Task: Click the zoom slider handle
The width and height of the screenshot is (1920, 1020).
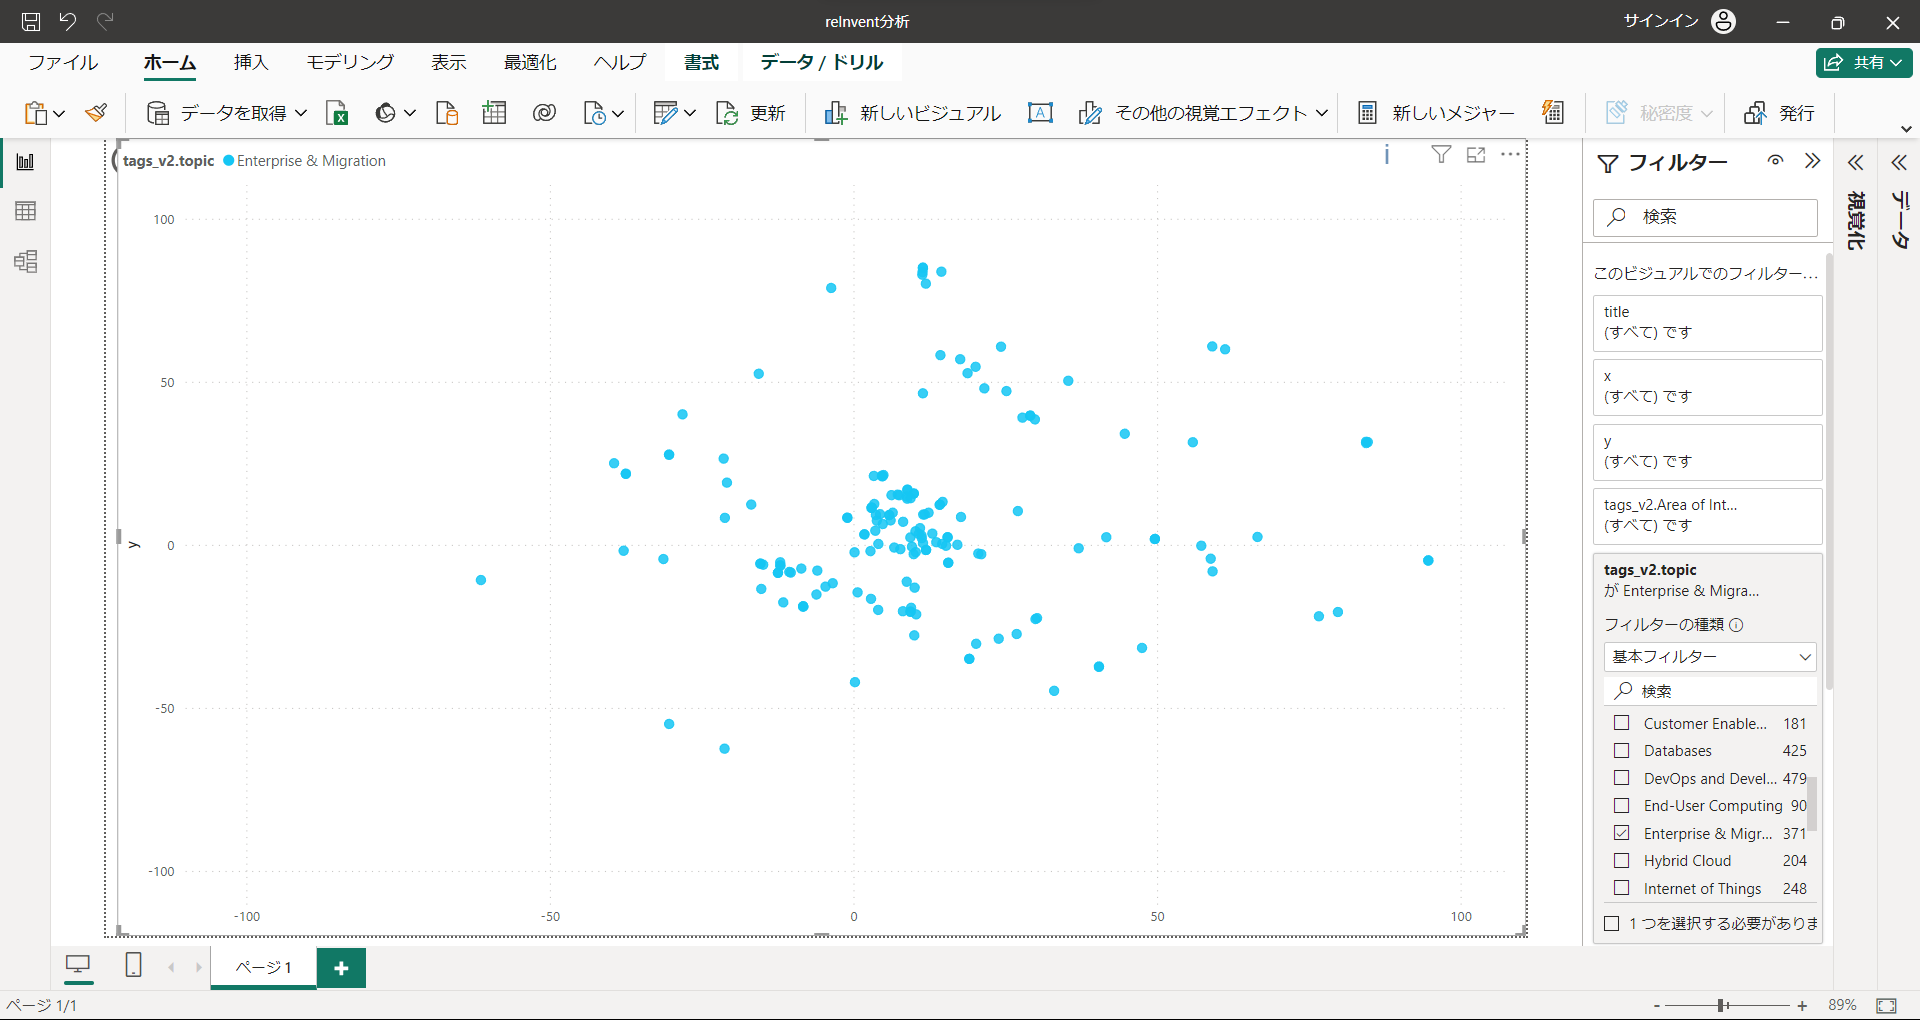Action: click(x=1722, y=1005)
